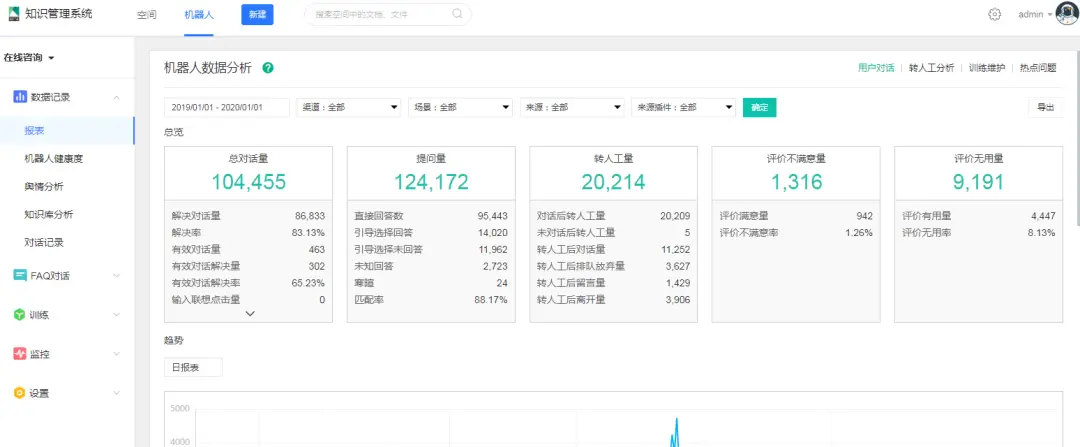The width and height of the screenshot is (1080, 447).
Task: Click the date range input field
Action: [226, 107]
